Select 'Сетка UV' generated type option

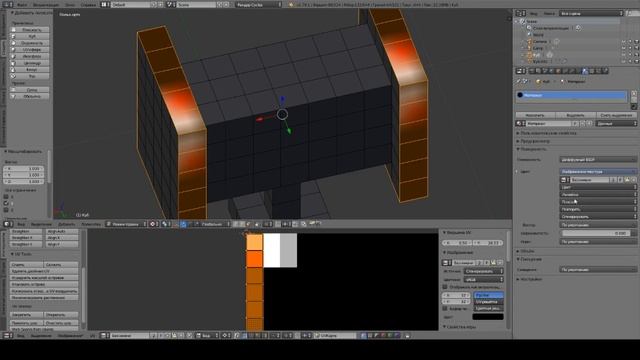click(x=489, y=302)
